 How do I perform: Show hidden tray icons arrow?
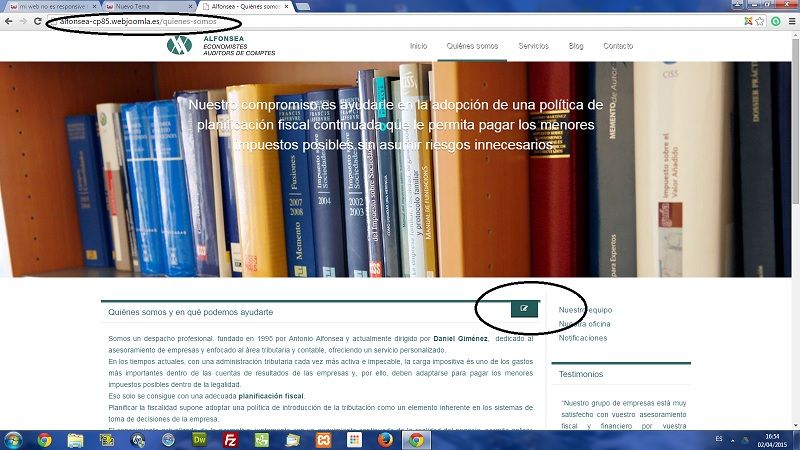point(733,440)
